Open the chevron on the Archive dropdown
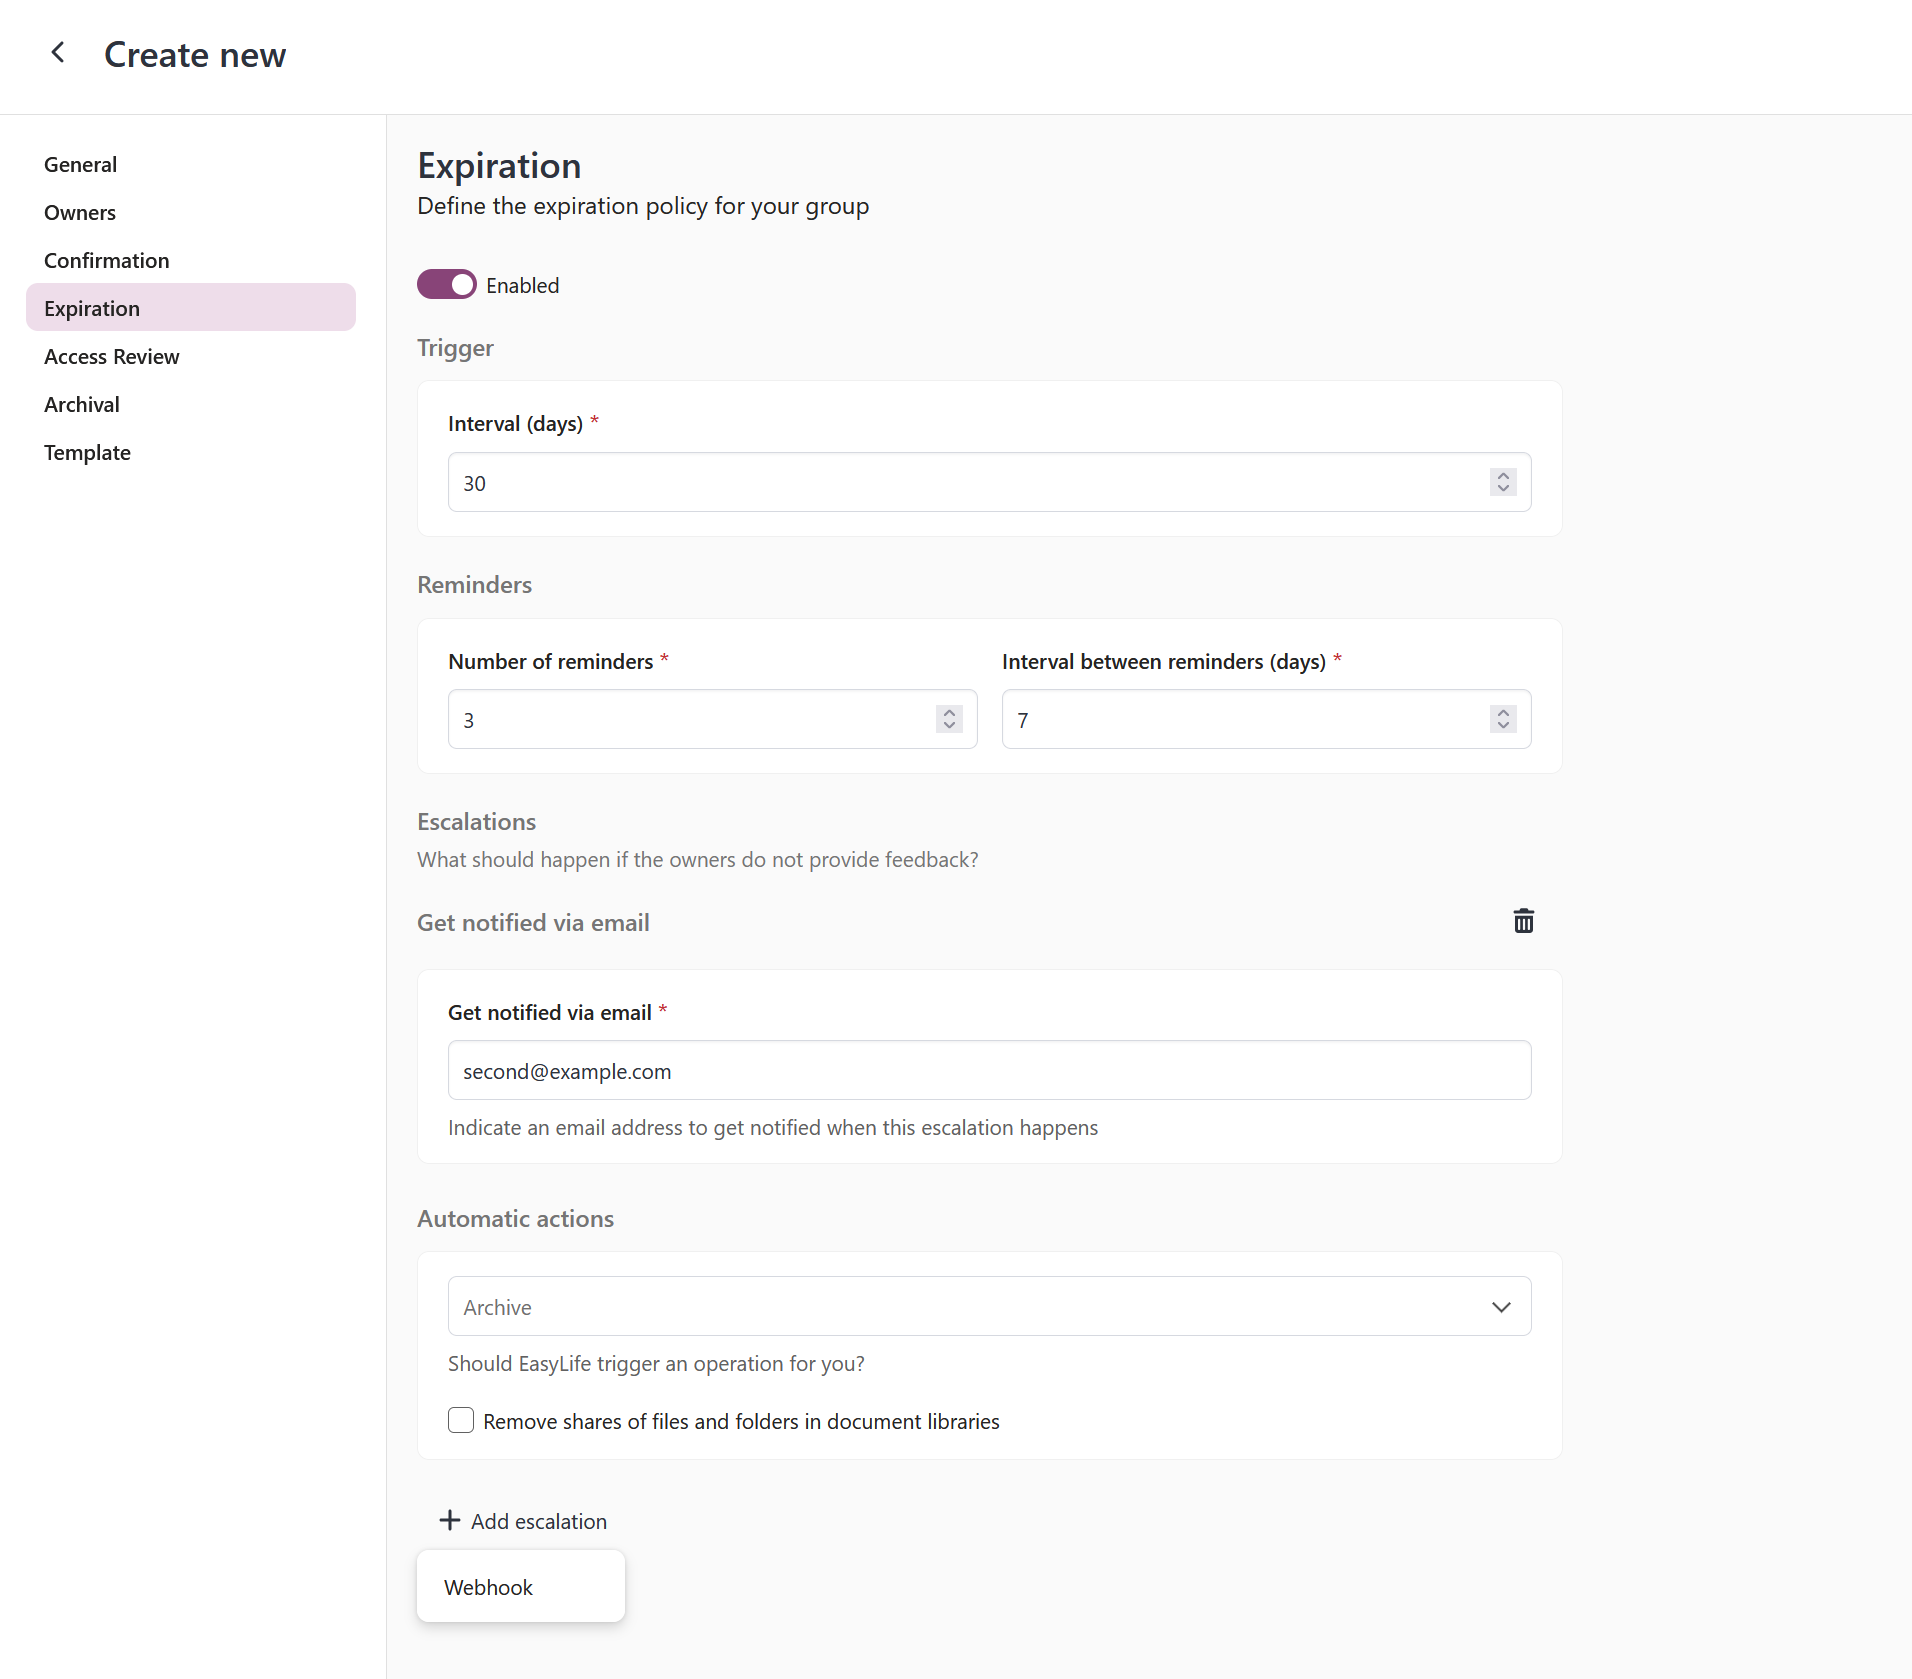Viewport: 1912px width, 1679px height. (x=1501, y=1306)
